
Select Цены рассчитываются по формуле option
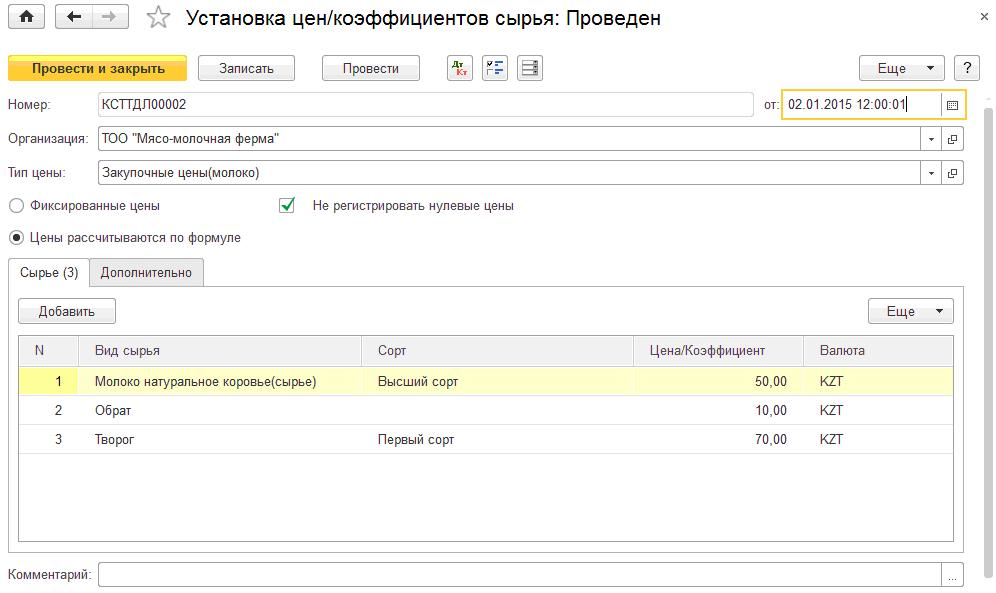[17, 237]
